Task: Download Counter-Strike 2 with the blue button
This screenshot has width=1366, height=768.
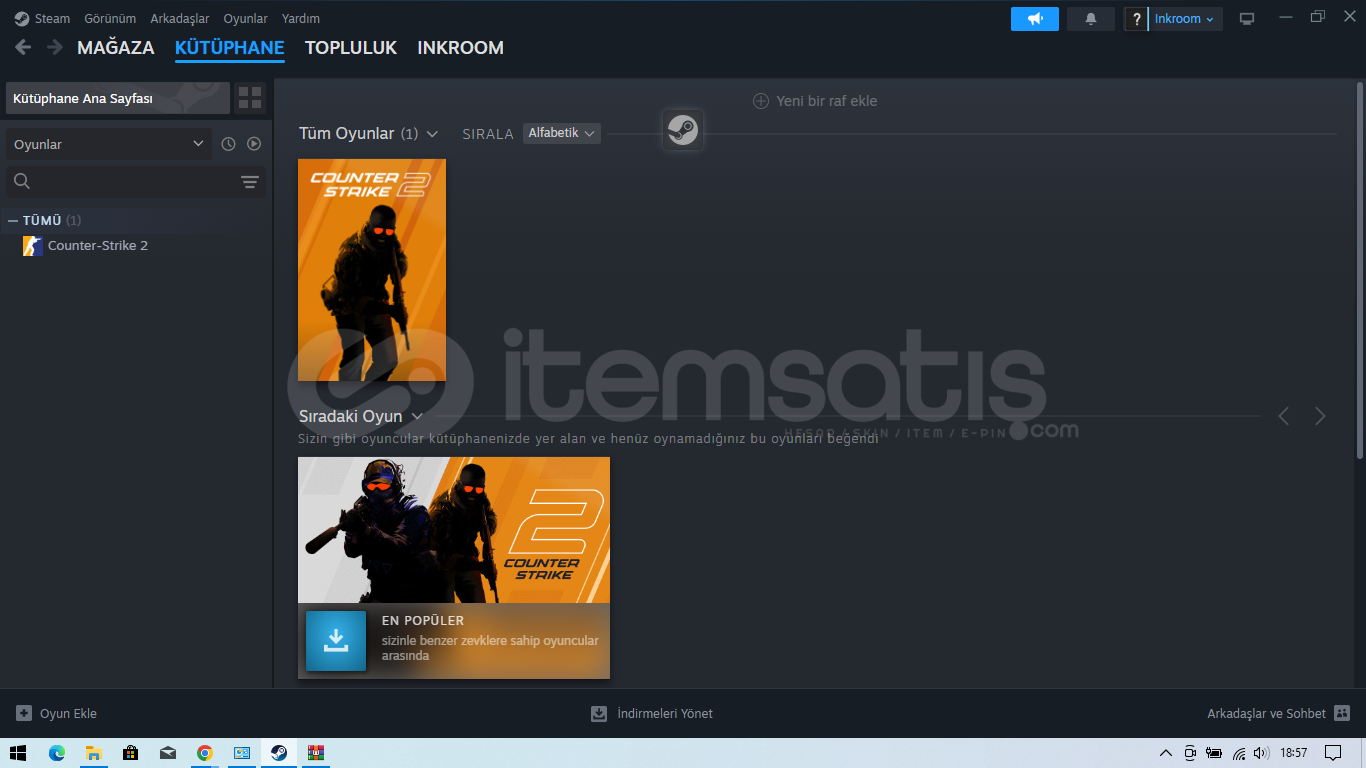Action: point(336,640)
